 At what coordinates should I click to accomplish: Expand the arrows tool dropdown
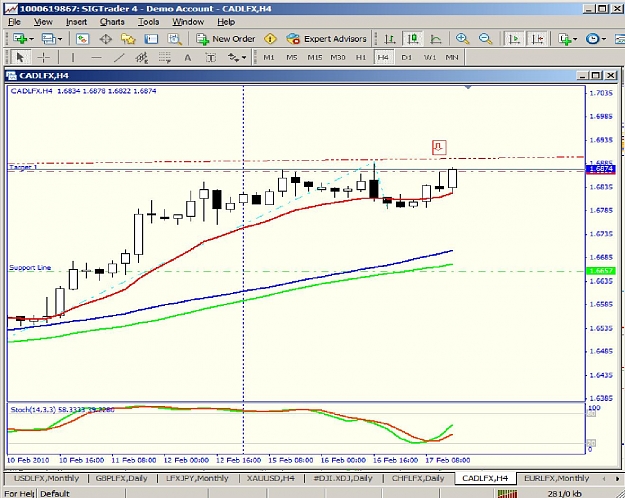point(244,58)
